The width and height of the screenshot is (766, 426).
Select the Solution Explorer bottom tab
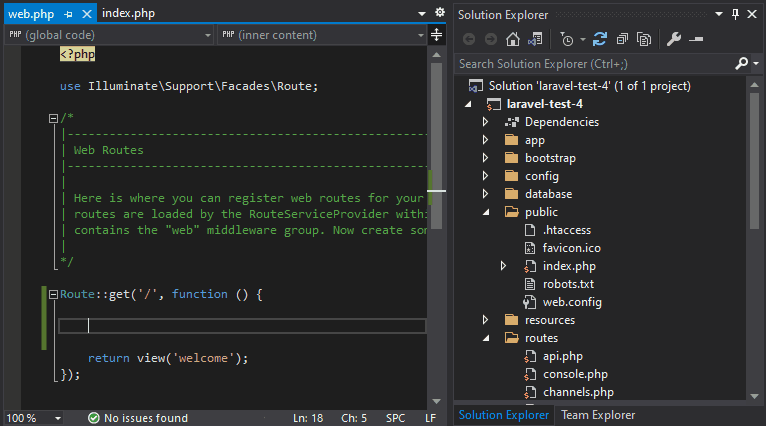click(x=504, y=415)
